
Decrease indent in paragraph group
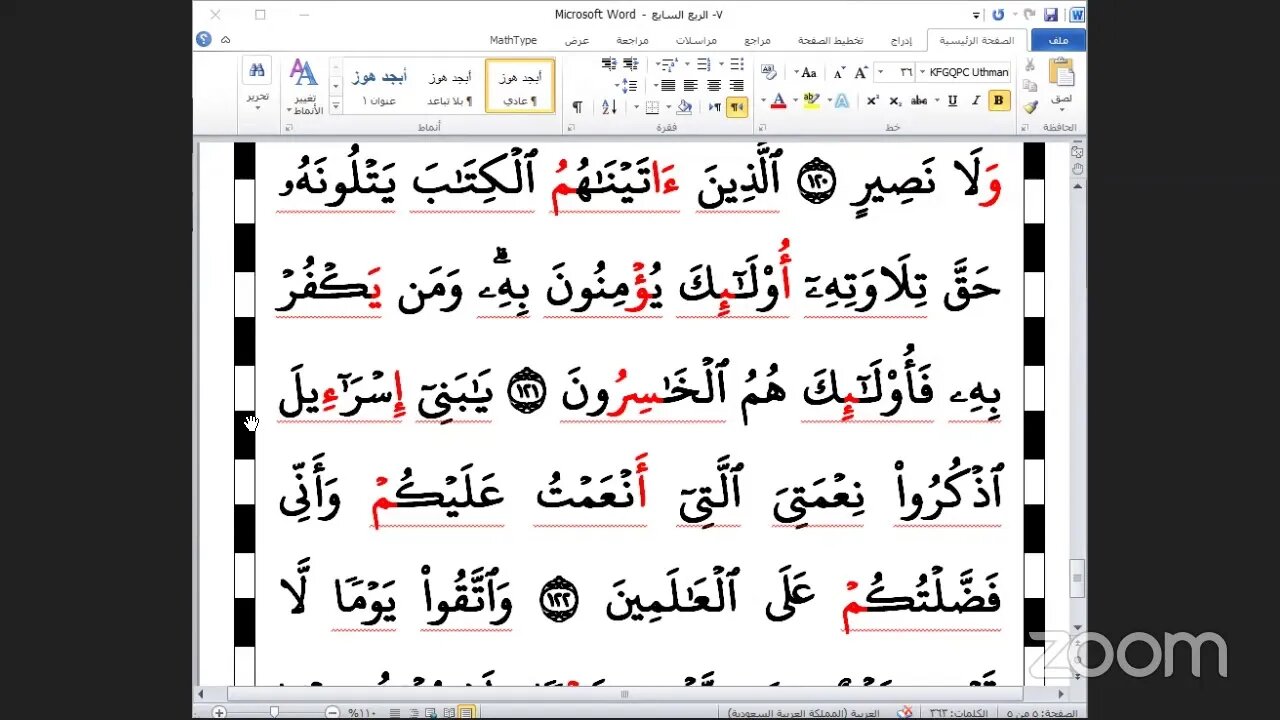click(x=631, y=64)
